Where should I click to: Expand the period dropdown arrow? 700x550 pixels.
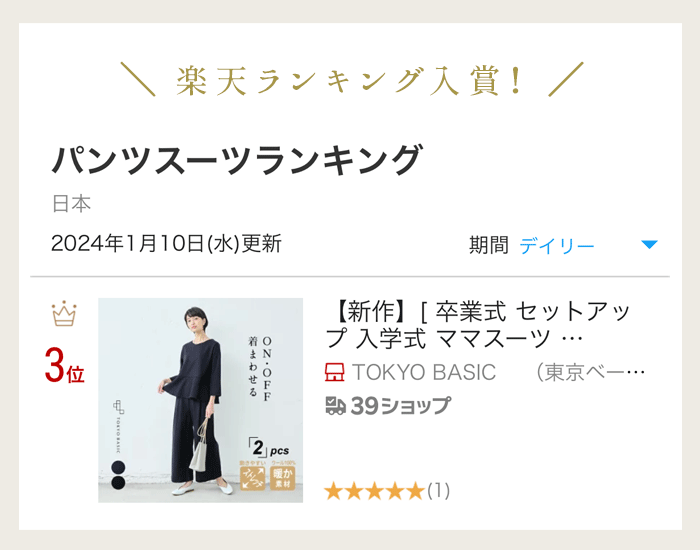pos(650,244)
